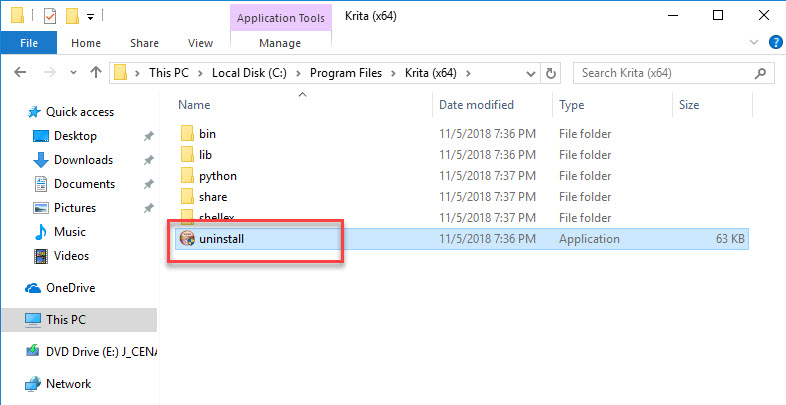Click the New folder quick access icon
The height and width of the screenshot is (405, 786).
pyautogui.click(x=73, y=16)
